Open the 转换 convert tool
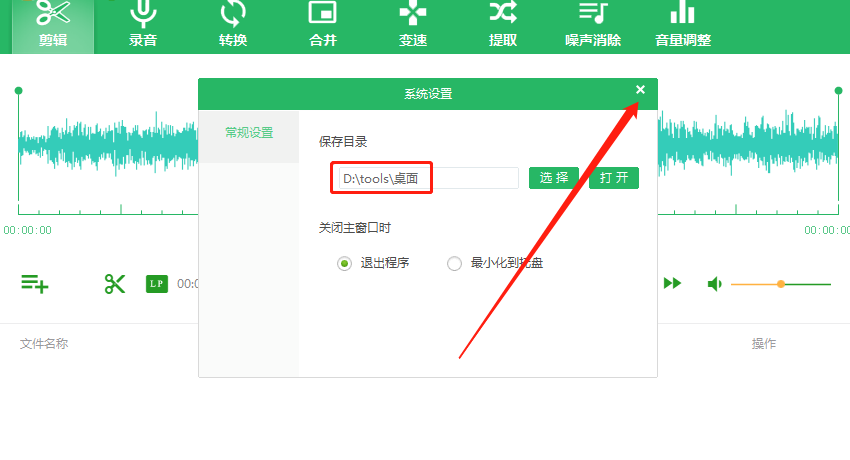Image resolution: width=850 pixels, height=460 pixels. click(233, 25)
